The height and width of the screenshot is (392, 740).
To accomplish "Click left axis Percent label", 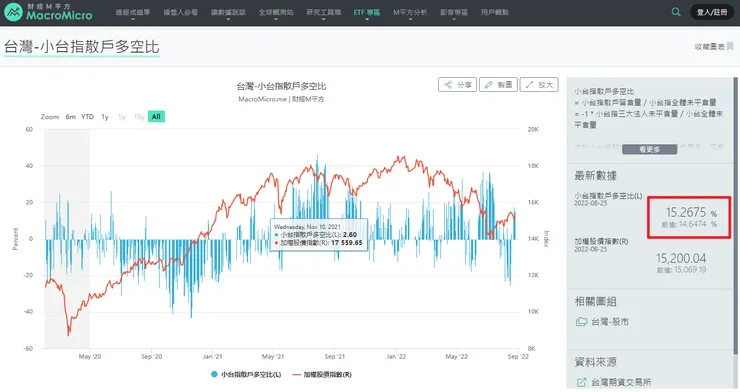I will (15, 239).
